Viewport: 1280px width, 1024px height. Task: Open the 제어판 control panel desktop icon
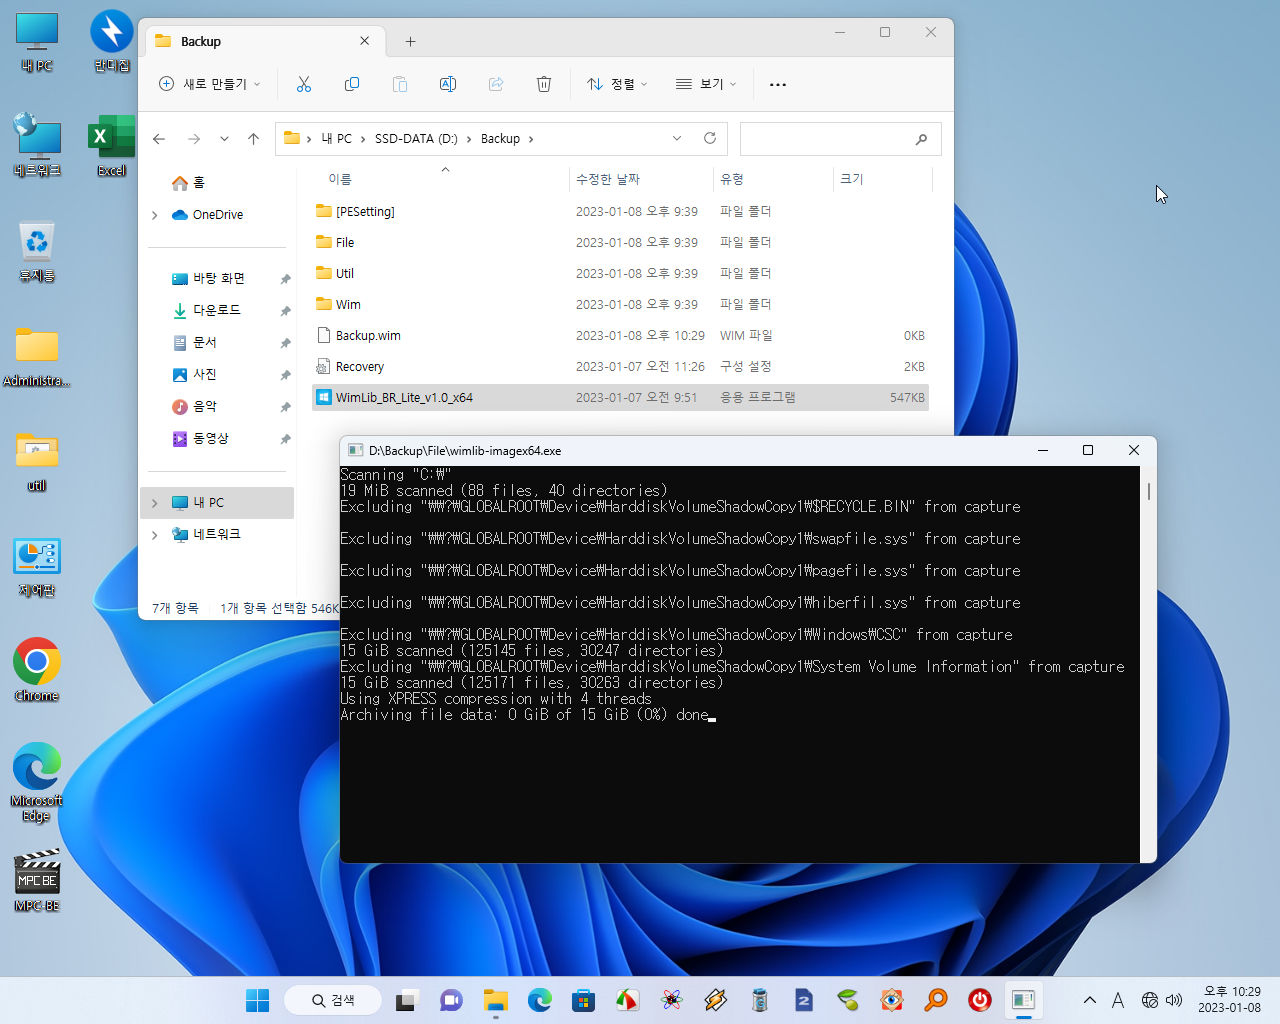coord(37,567)
